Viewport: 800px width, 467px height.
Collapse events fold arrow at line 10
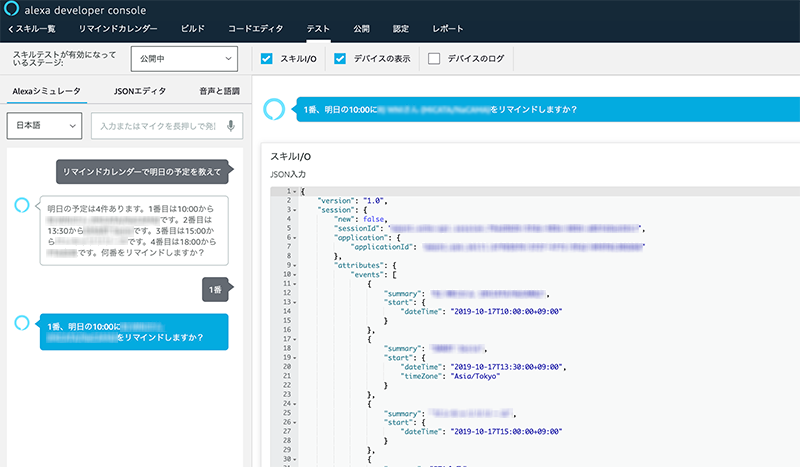295,275
